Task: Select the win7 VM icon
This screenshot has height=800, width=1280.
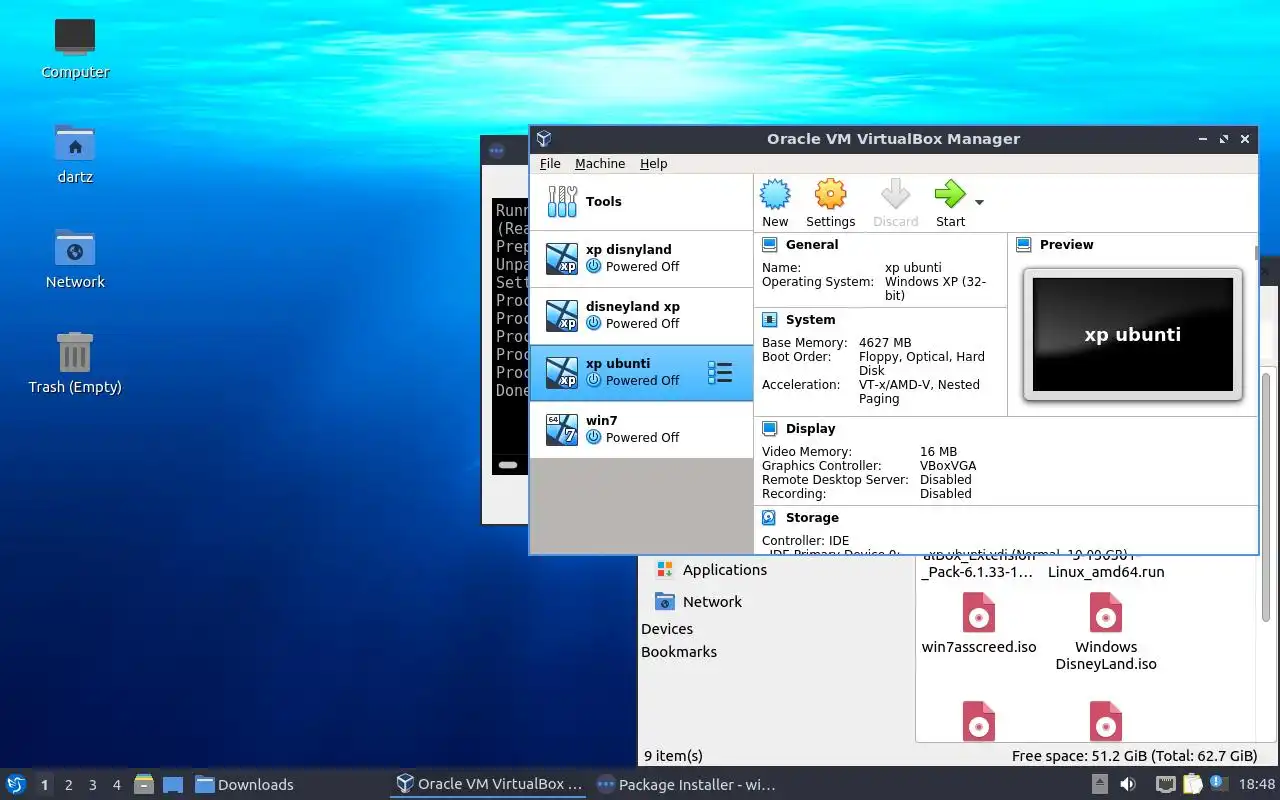Action: [562, 429]
